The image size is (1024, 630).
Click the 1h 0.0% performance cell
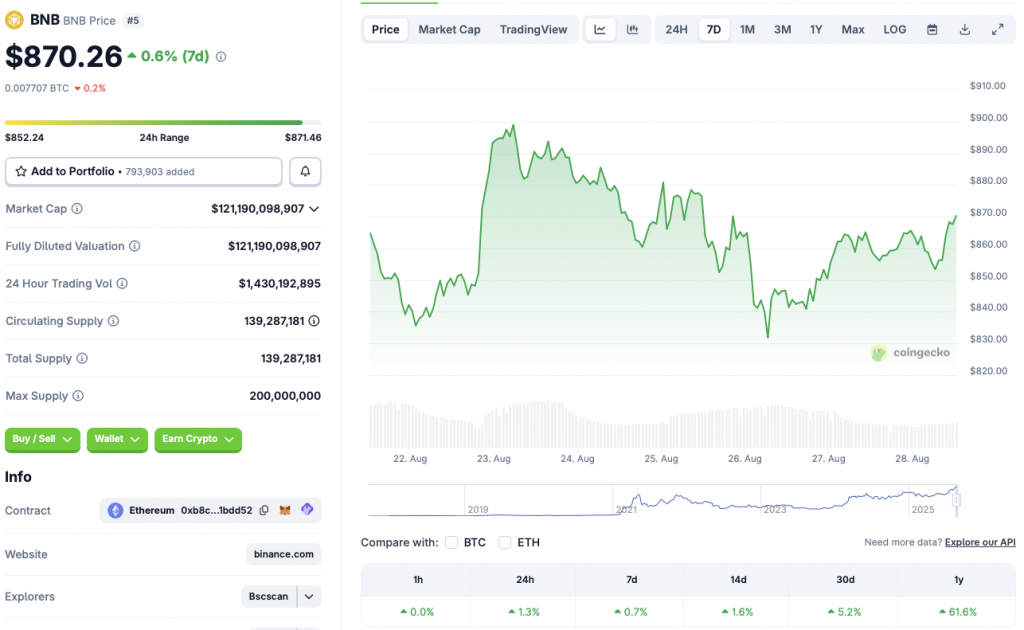[x=417, y=612]
